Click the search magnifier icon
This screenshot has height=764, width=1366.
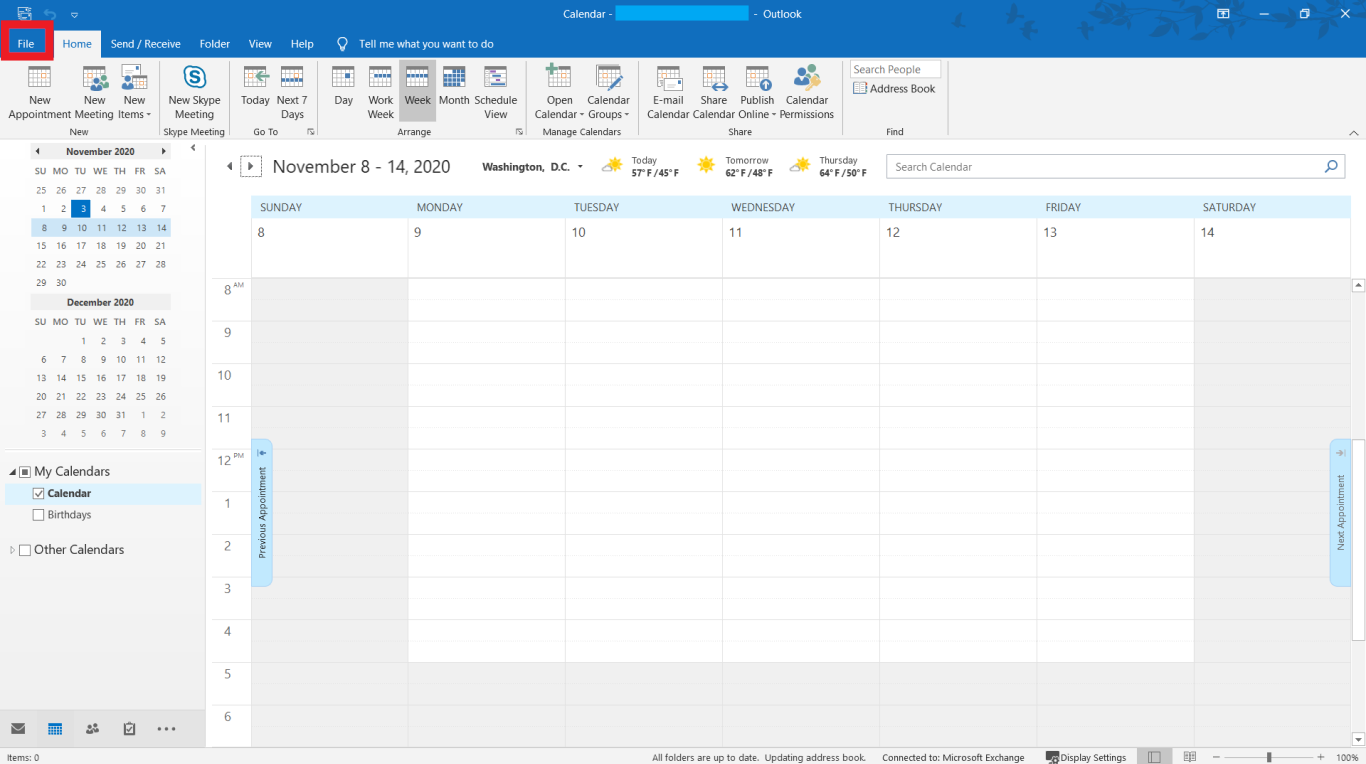[1331, 167]
